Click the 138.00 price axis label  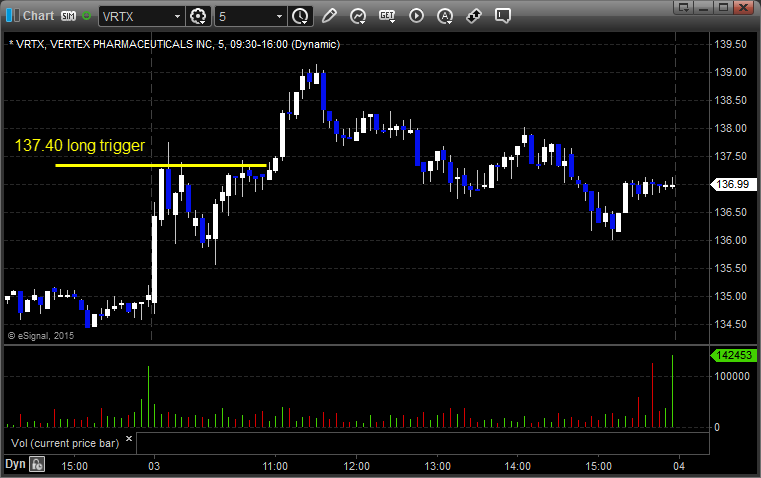click(x=730, y=128)
